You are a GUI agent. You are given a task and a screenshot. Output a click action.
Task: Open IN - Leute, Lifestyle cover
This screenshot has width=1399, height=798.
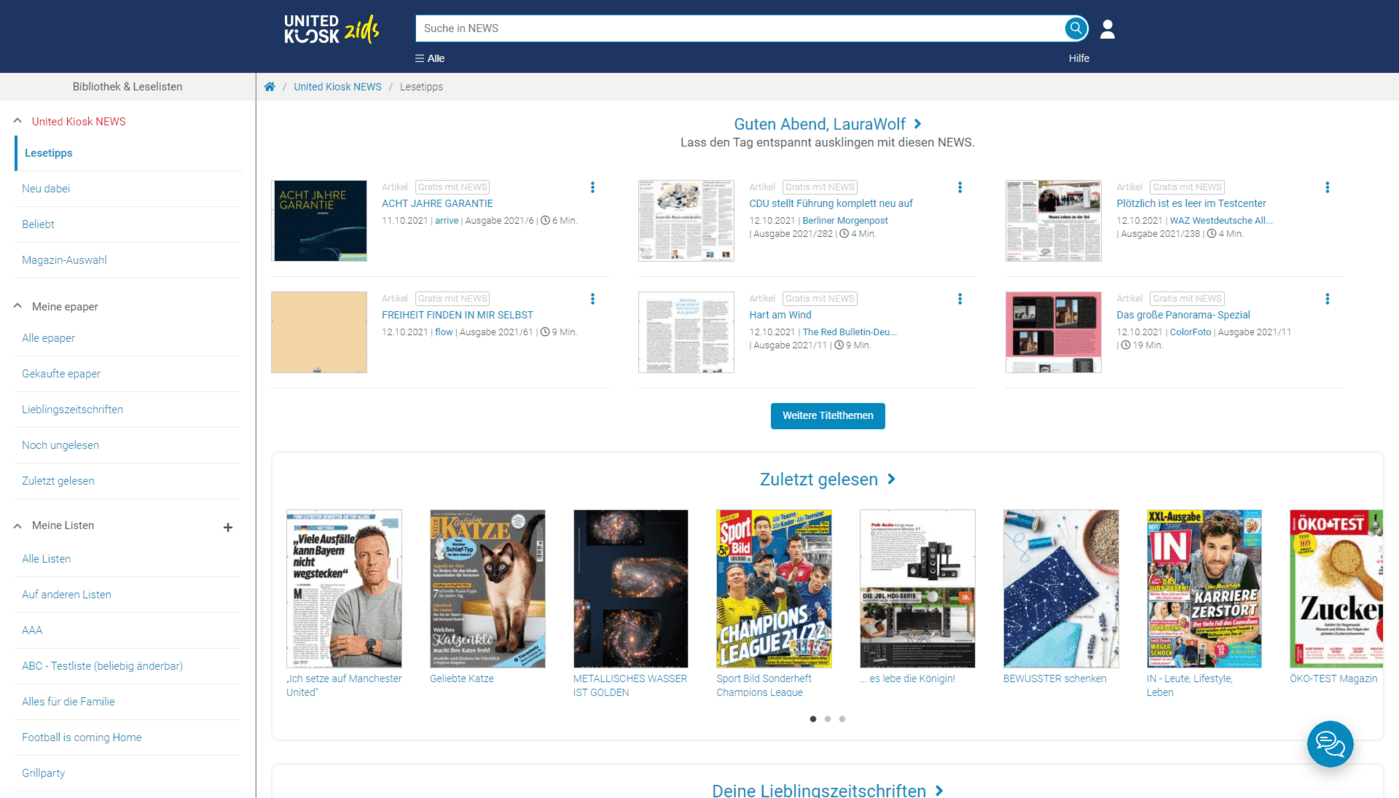pyautogui.click(x=1204, y=588)
